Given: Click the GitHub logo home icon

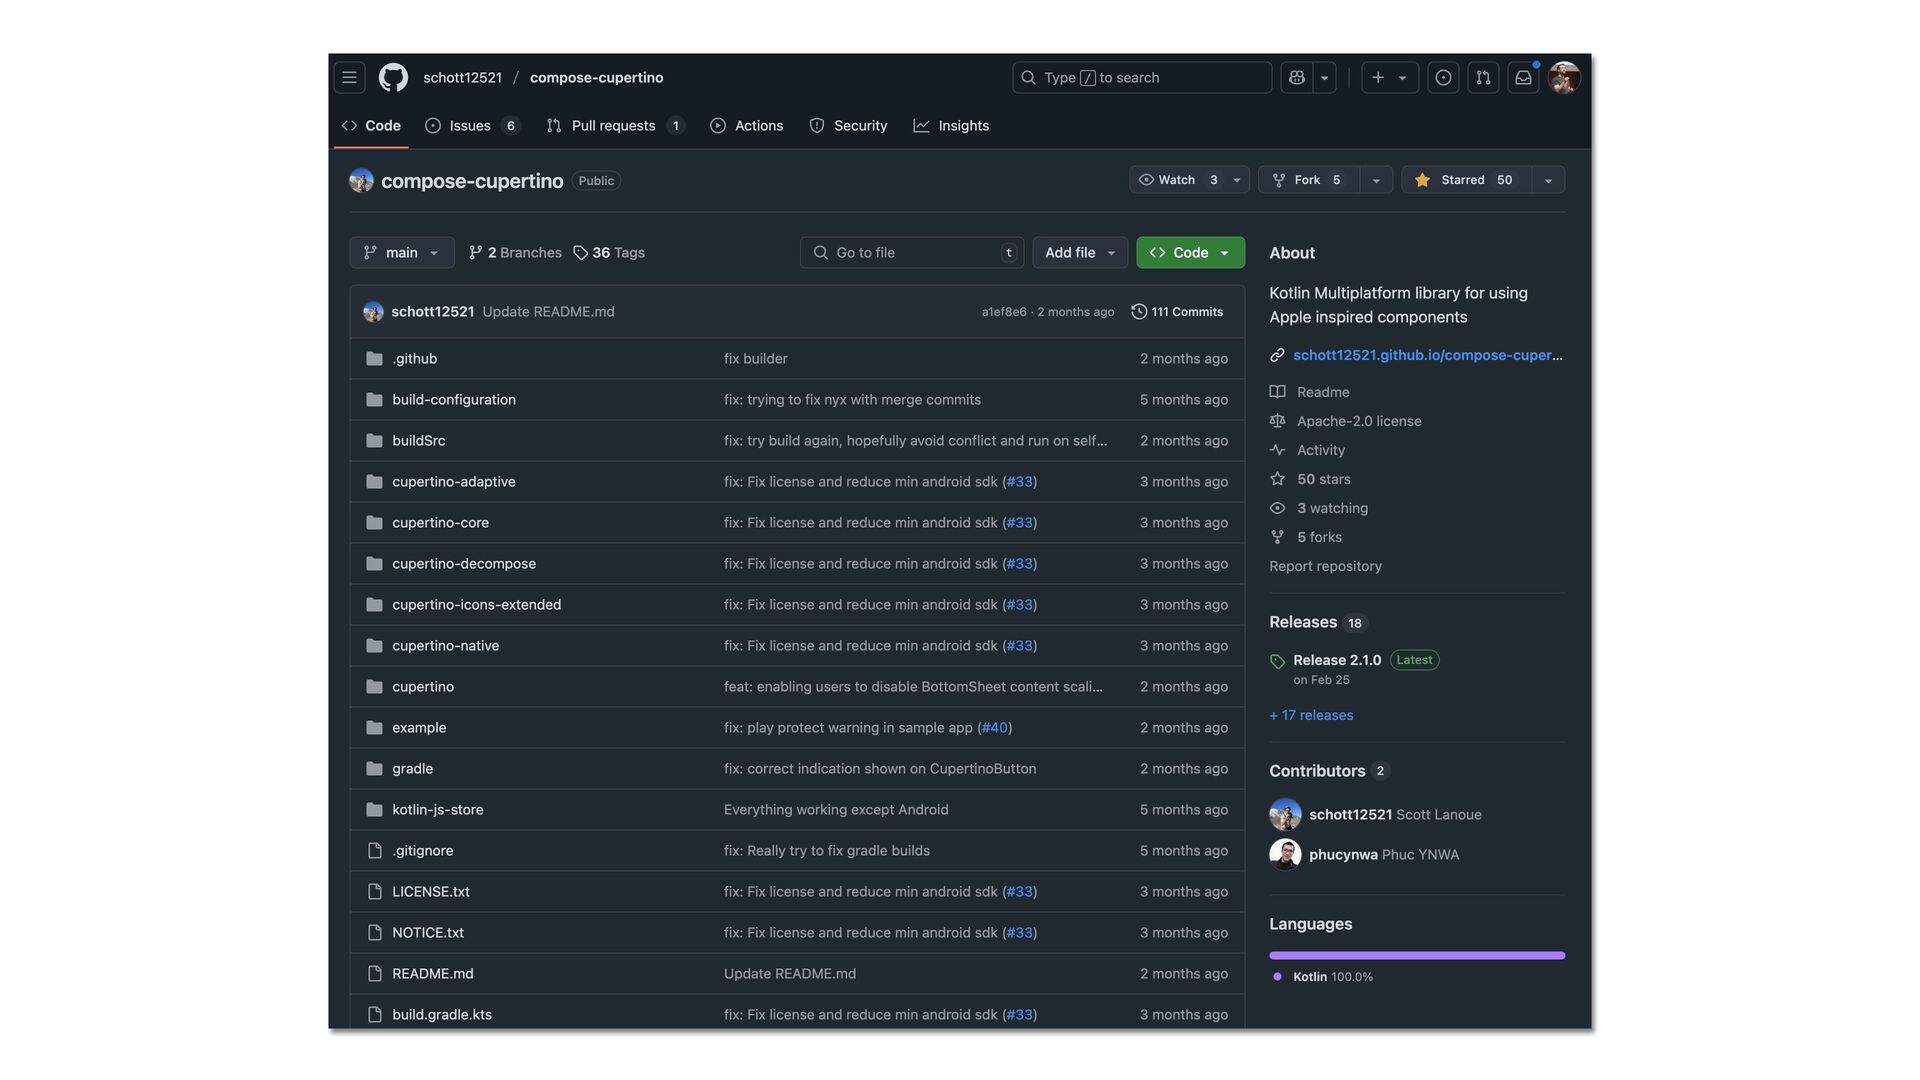Looking at the screenshot, I should tap(393, 77).
